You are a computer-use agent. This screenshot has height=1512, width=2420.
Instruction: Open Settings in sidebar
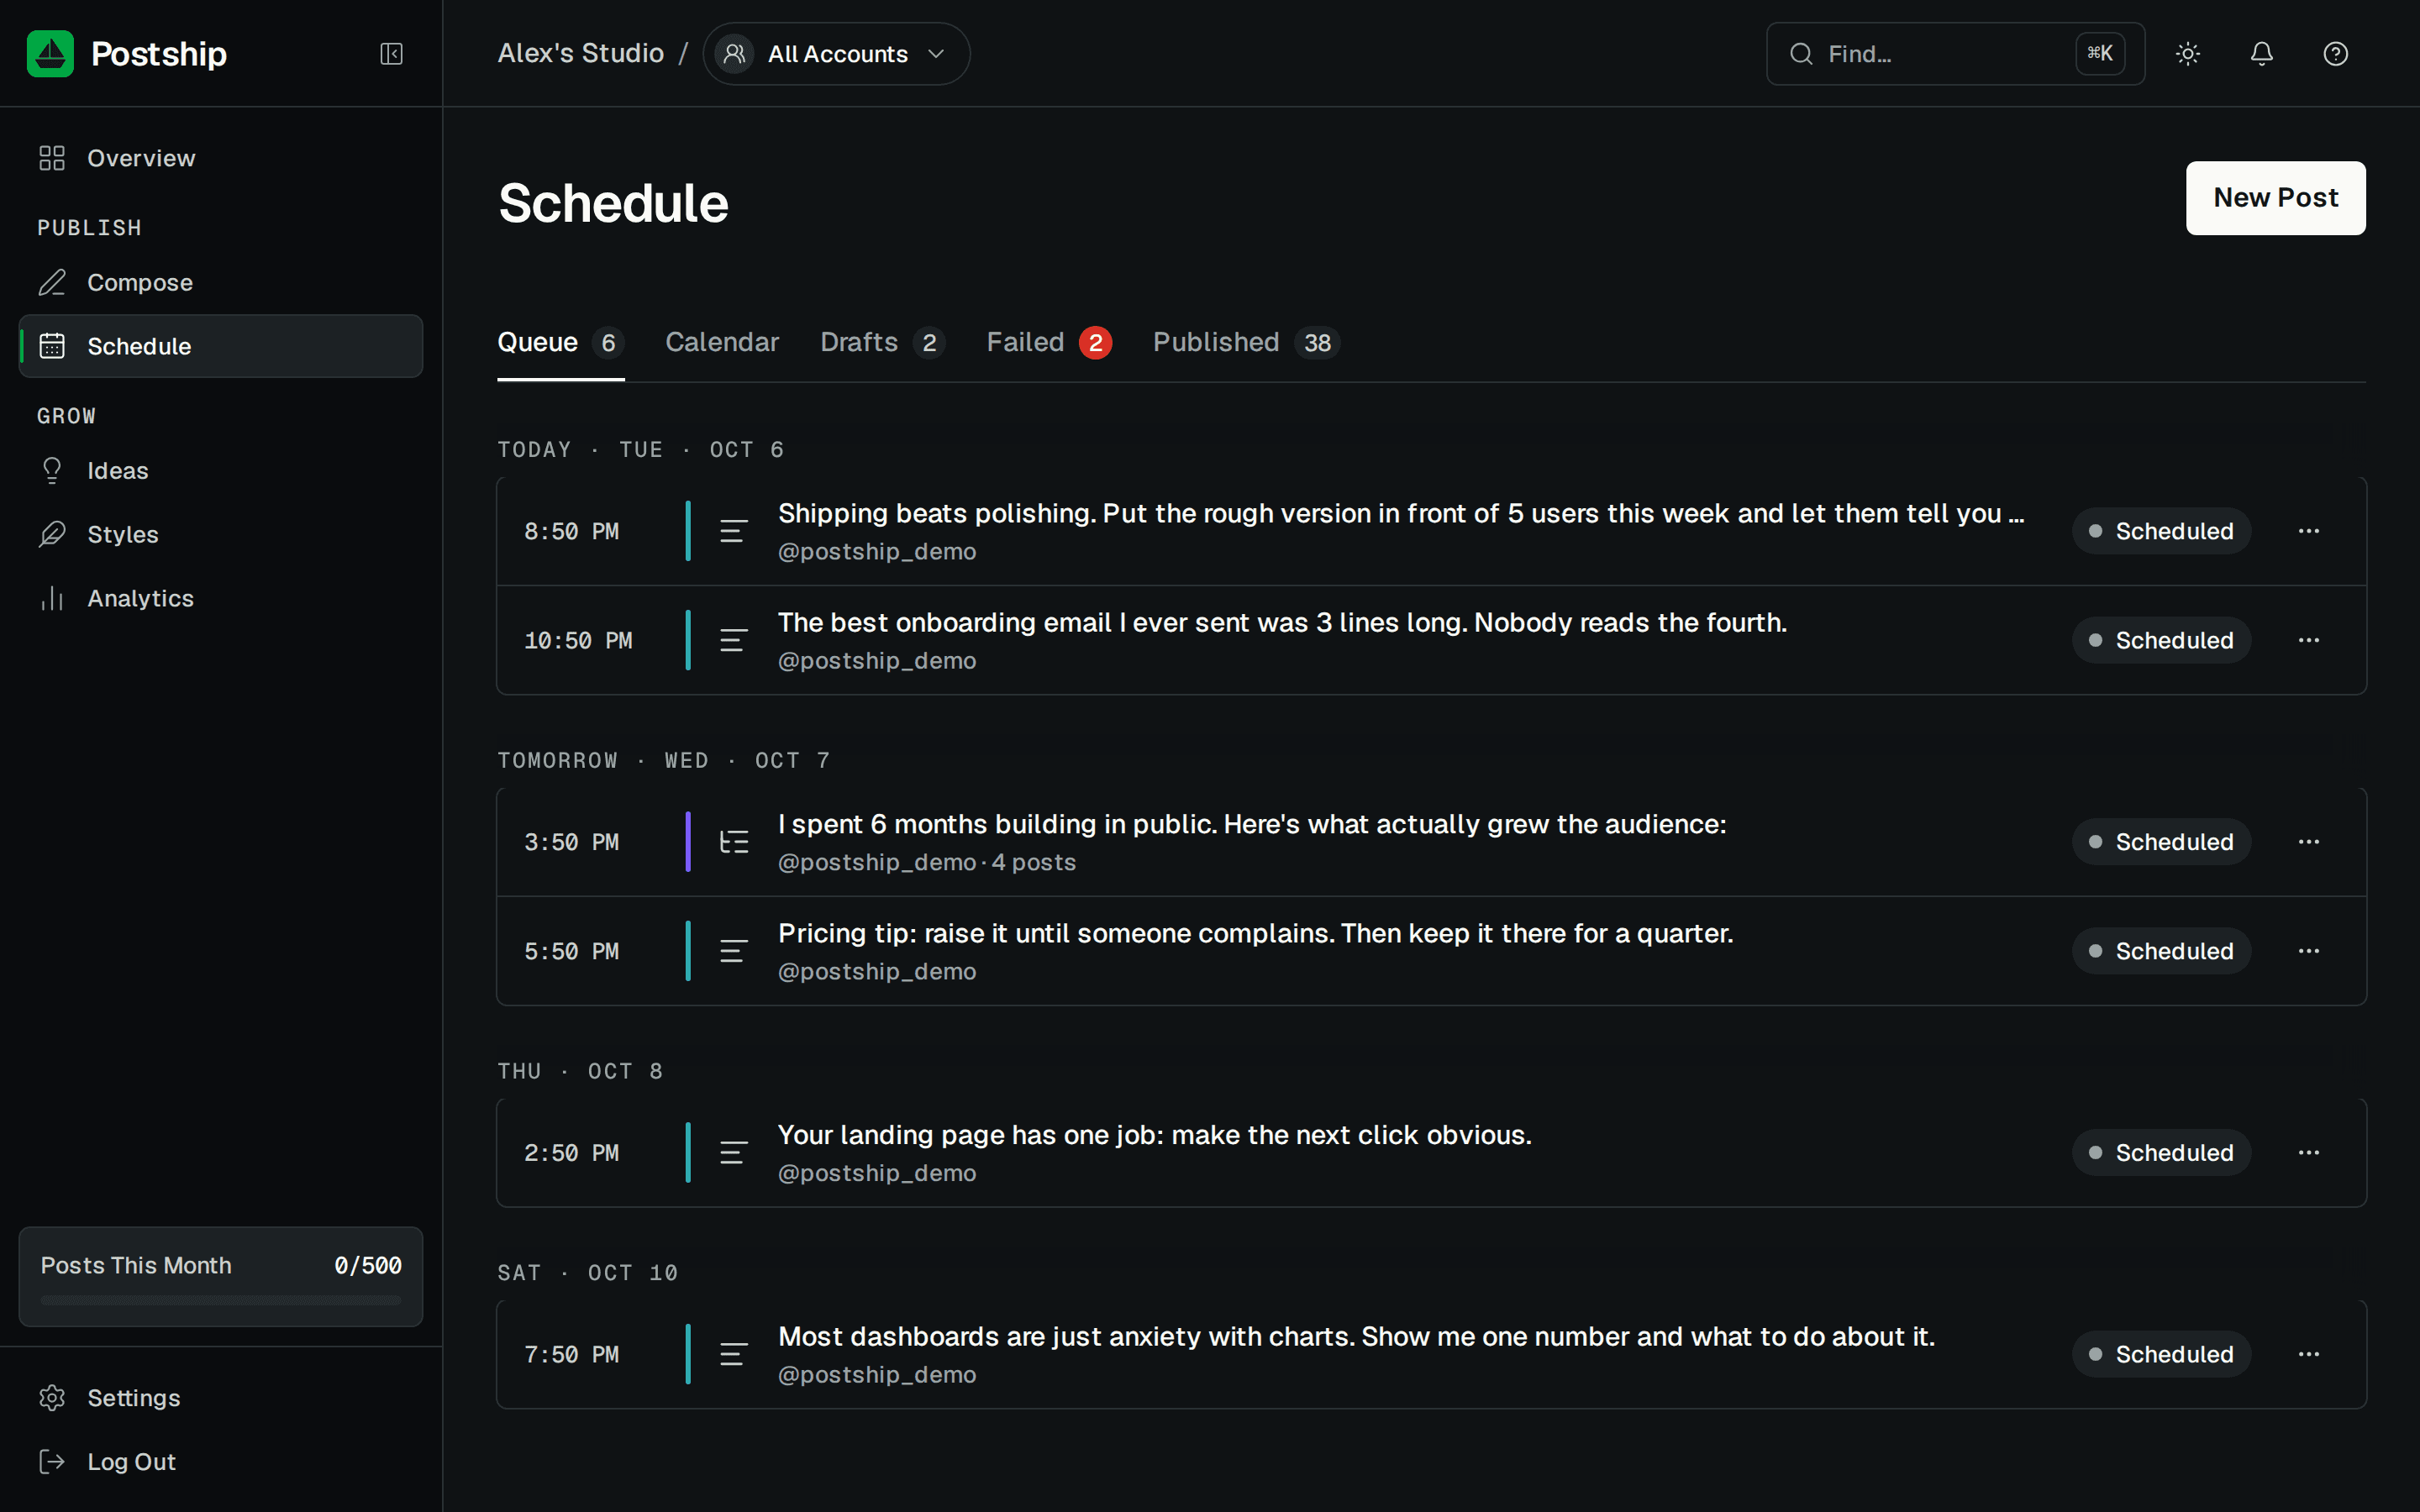pyautogui.click(x=220, y=1397)
